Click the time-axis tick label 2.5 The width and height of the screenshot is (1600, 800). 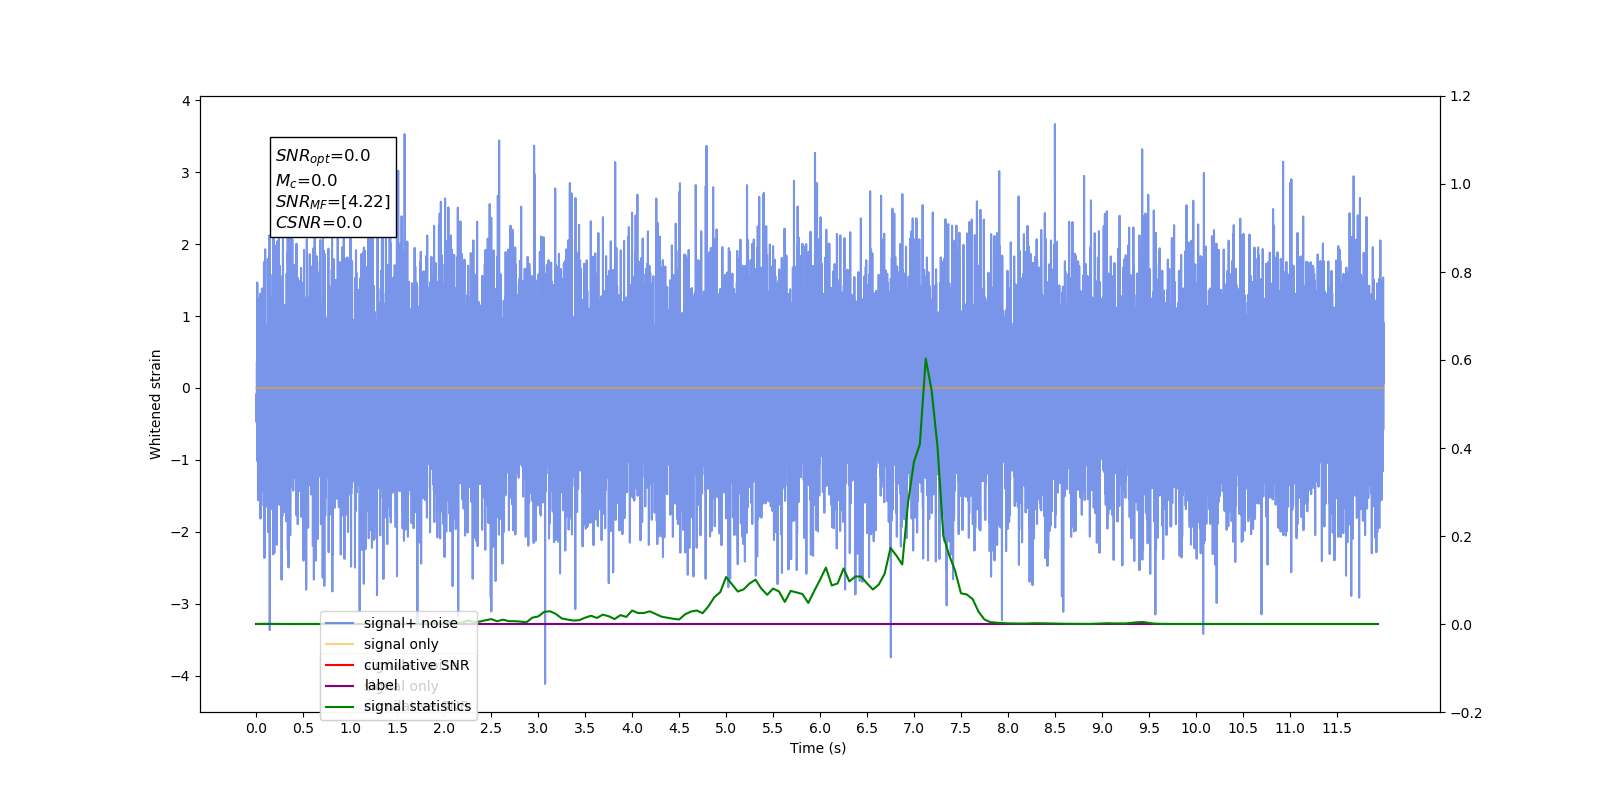pos(491,728)
